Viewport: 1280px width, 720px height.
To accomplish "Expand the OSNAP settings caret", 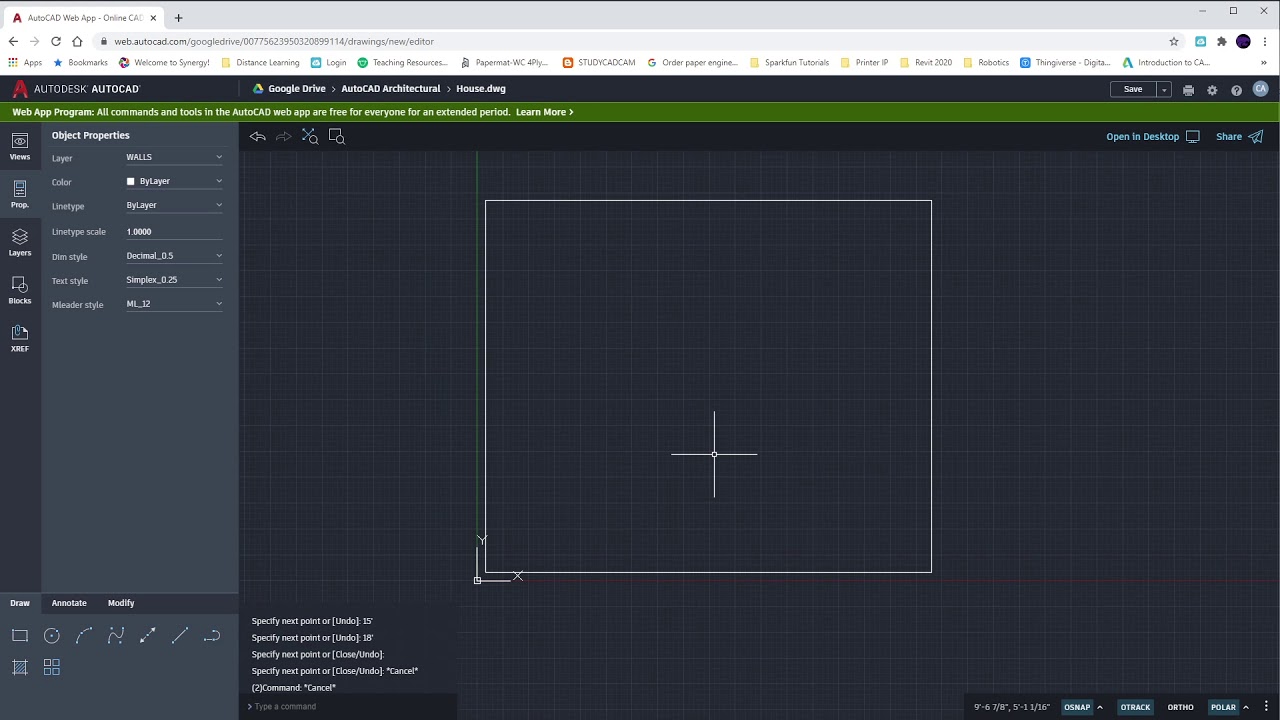I will (x=1100, y=707).
